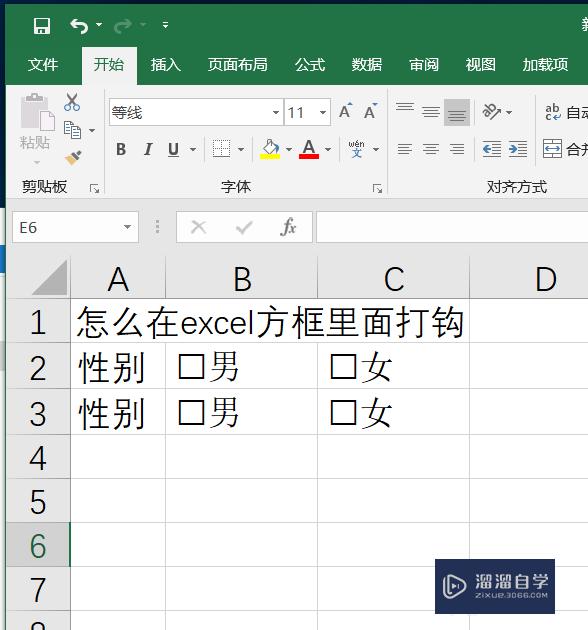Click the Format Painter brush icon

(x=73, y=158)
